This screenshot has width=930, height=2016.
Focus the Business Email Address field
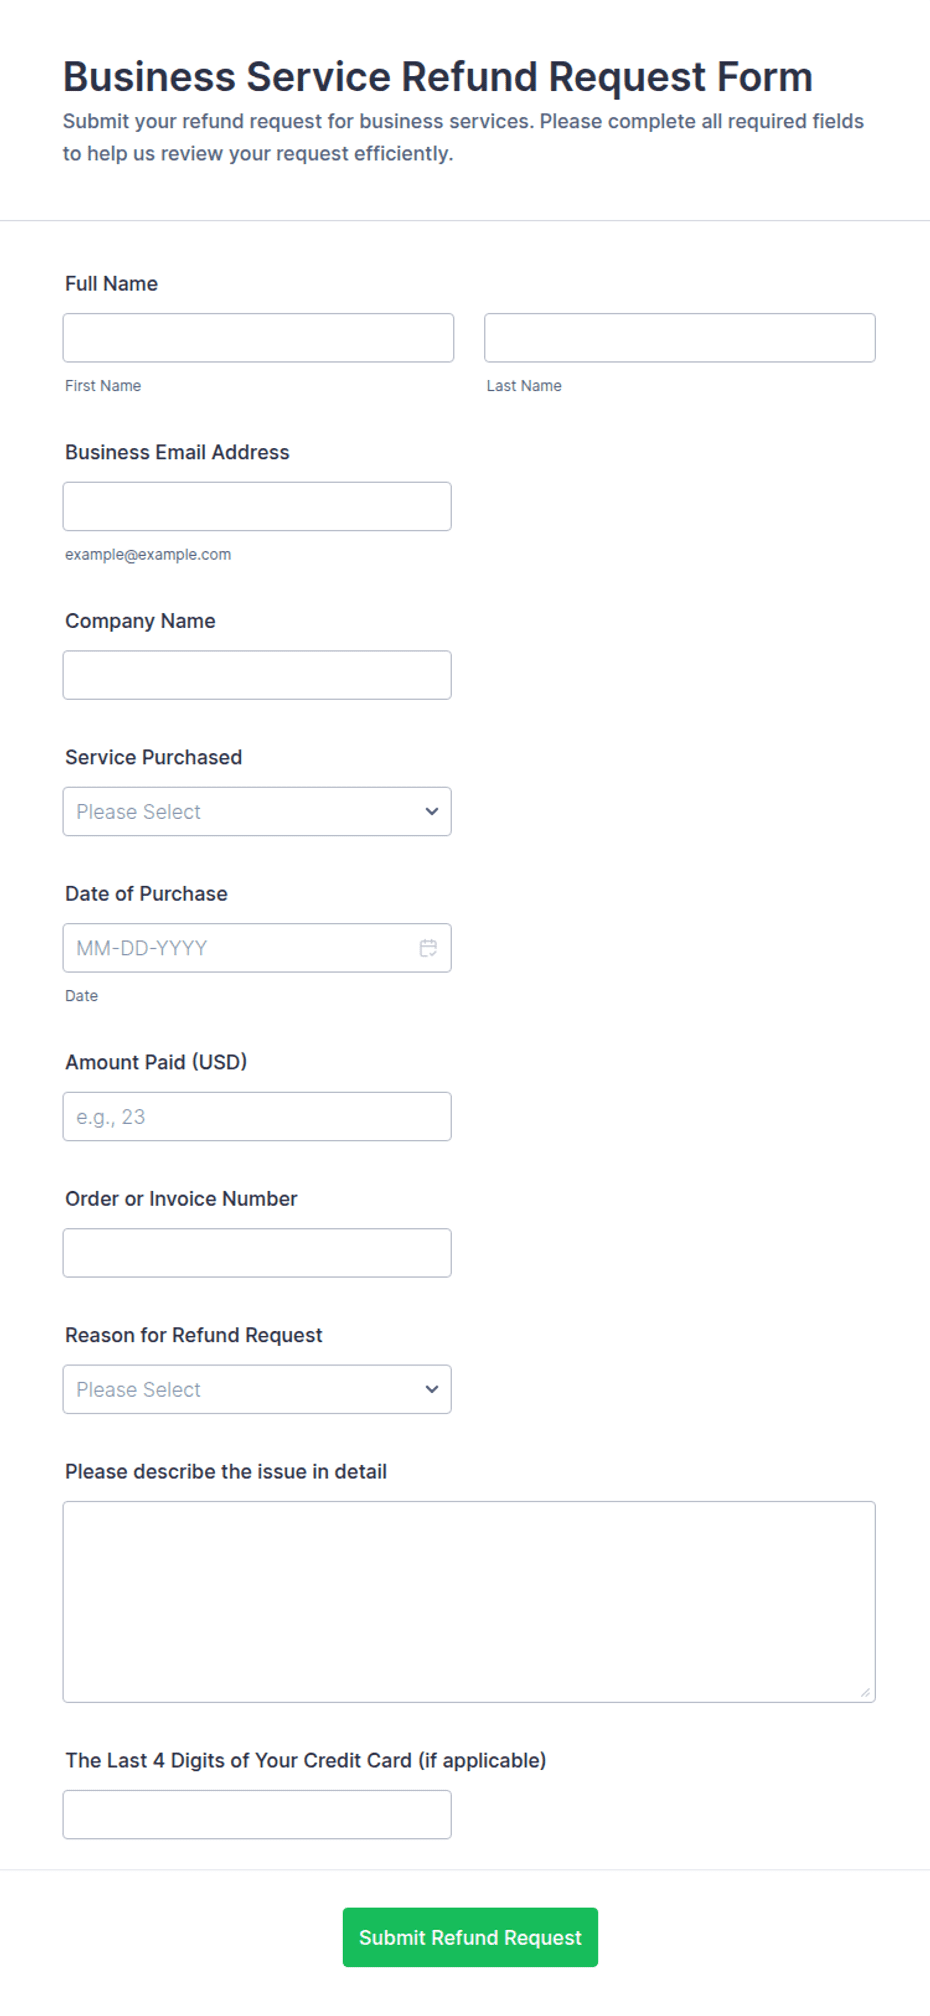coord(257,506)
